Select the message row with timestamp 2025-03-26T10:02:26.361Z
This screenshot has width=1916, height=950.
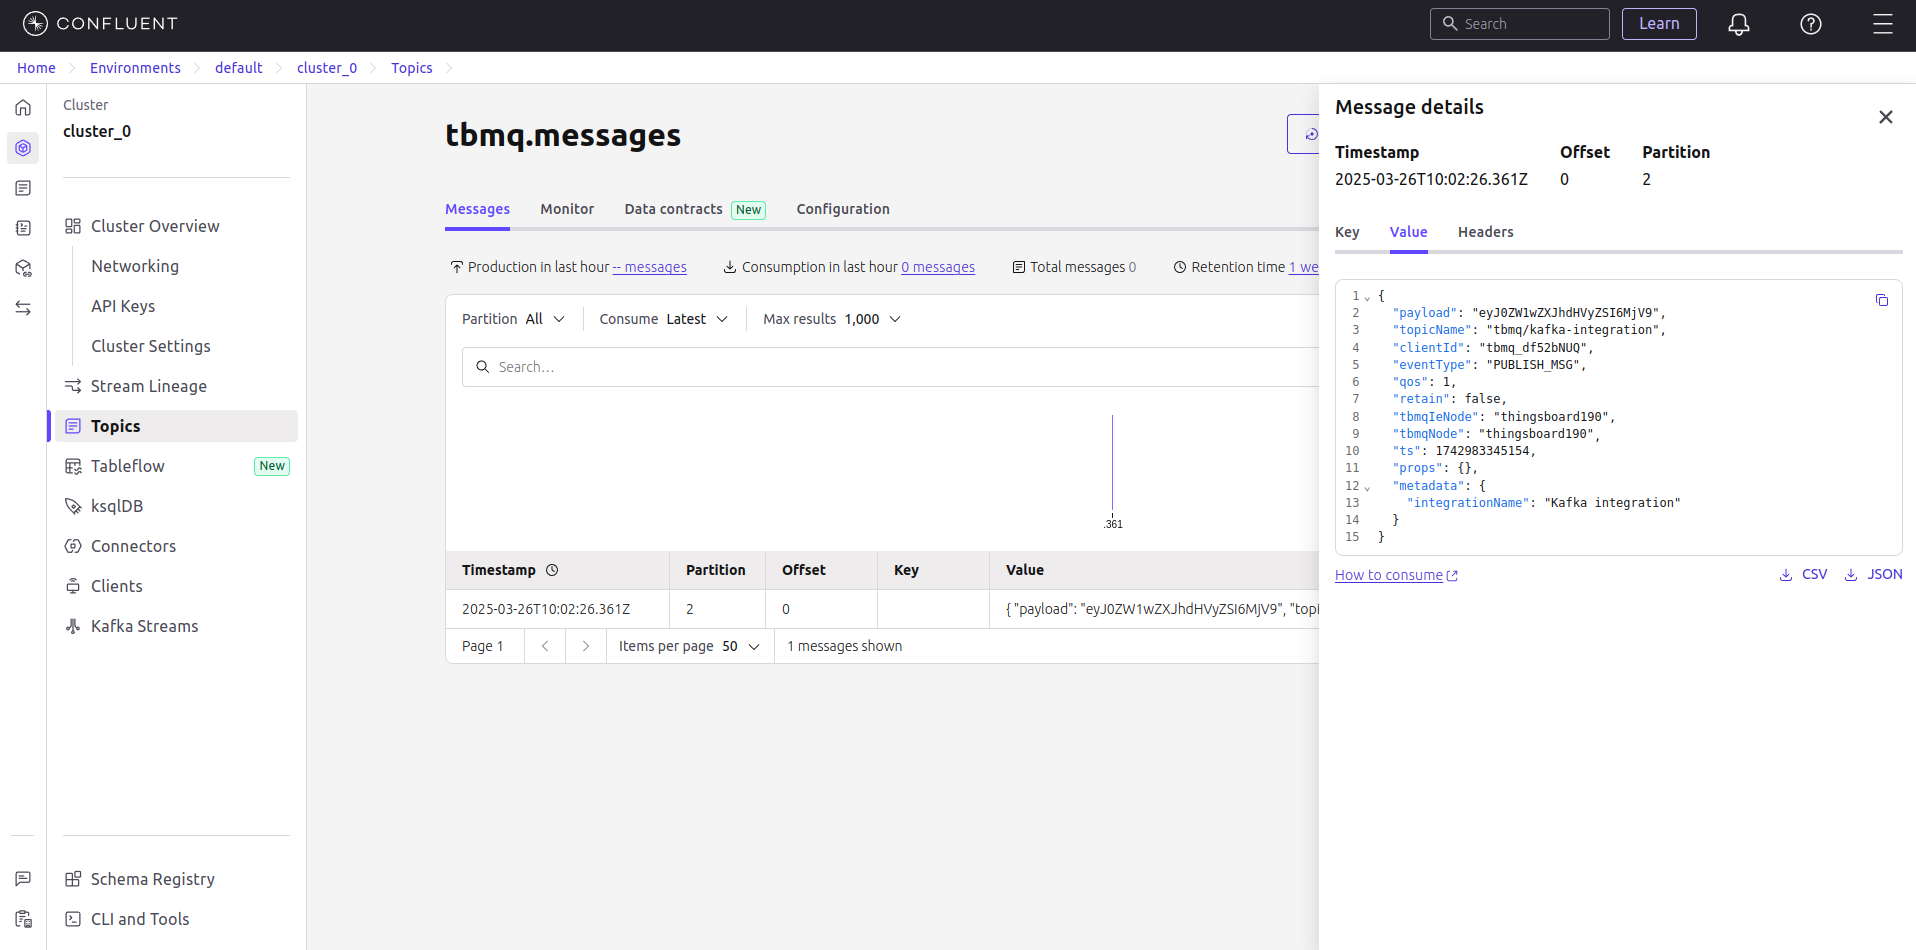882,609
